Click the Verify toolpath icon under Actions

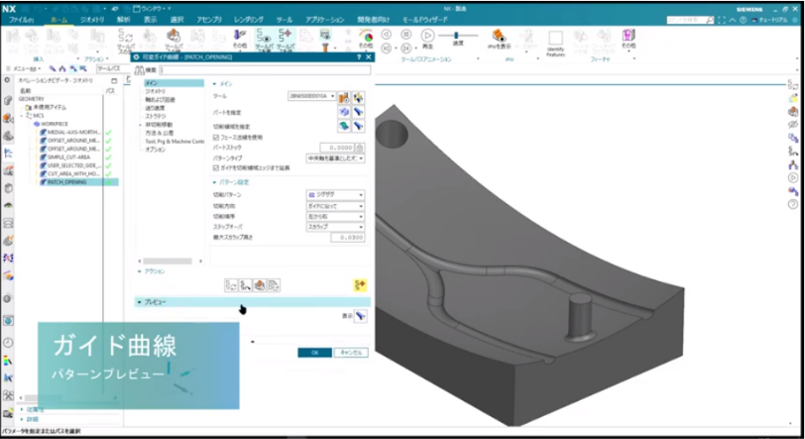(259, 285)
